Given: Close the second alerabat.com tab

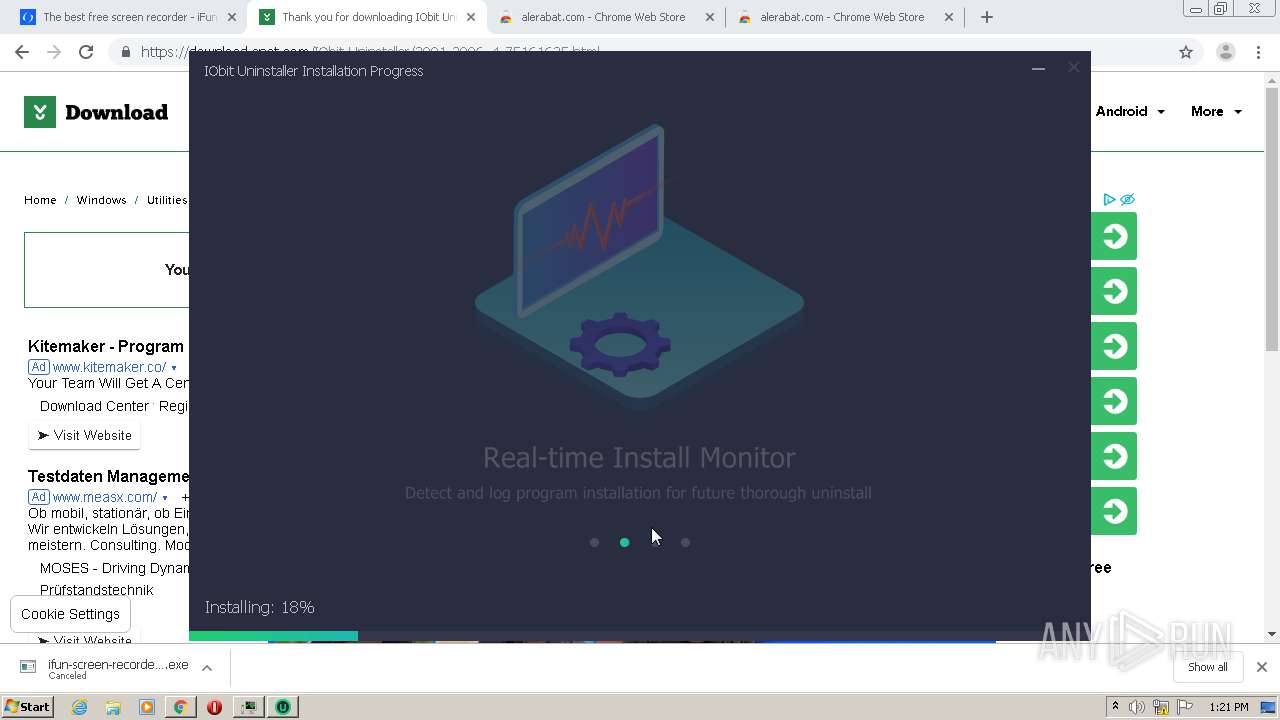Looking at the screenshot, I should click(949, 17).
